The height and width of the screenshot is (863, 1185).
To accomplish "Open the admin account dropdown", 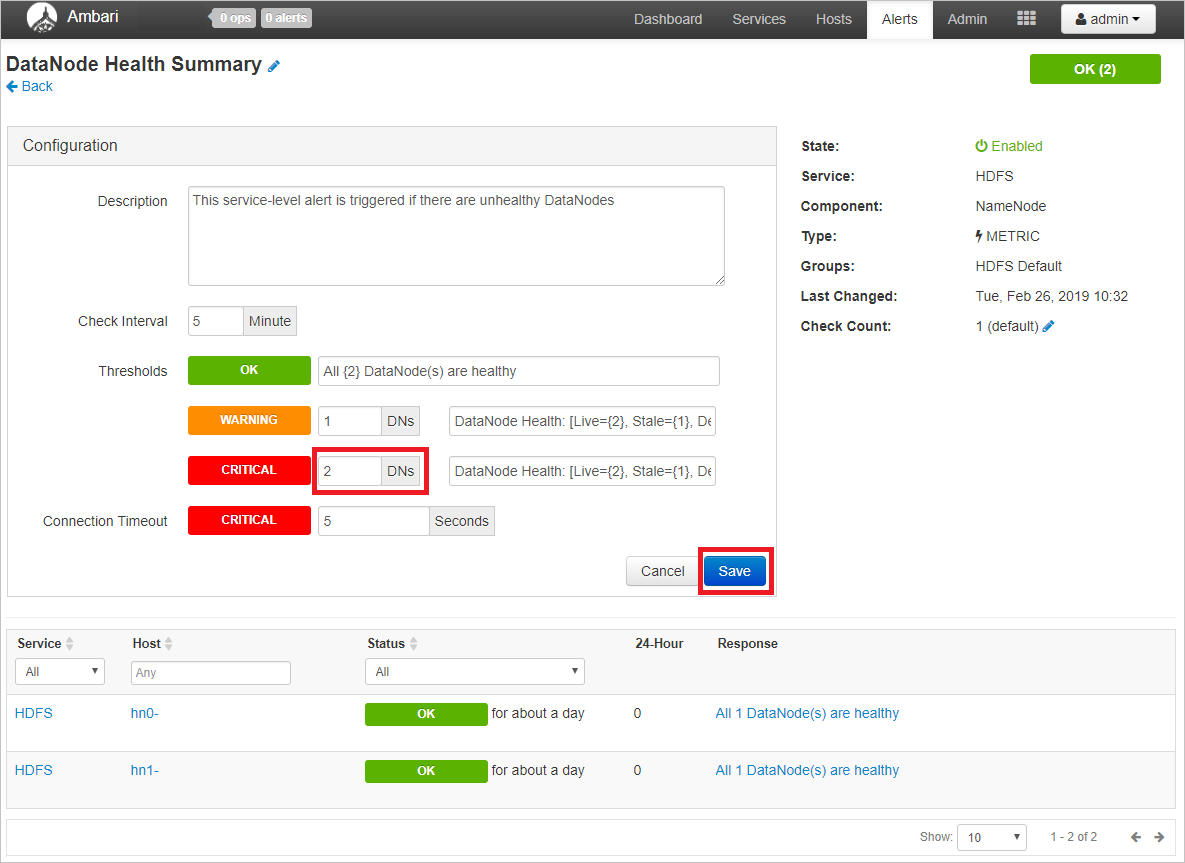I will coord(1108,18).
